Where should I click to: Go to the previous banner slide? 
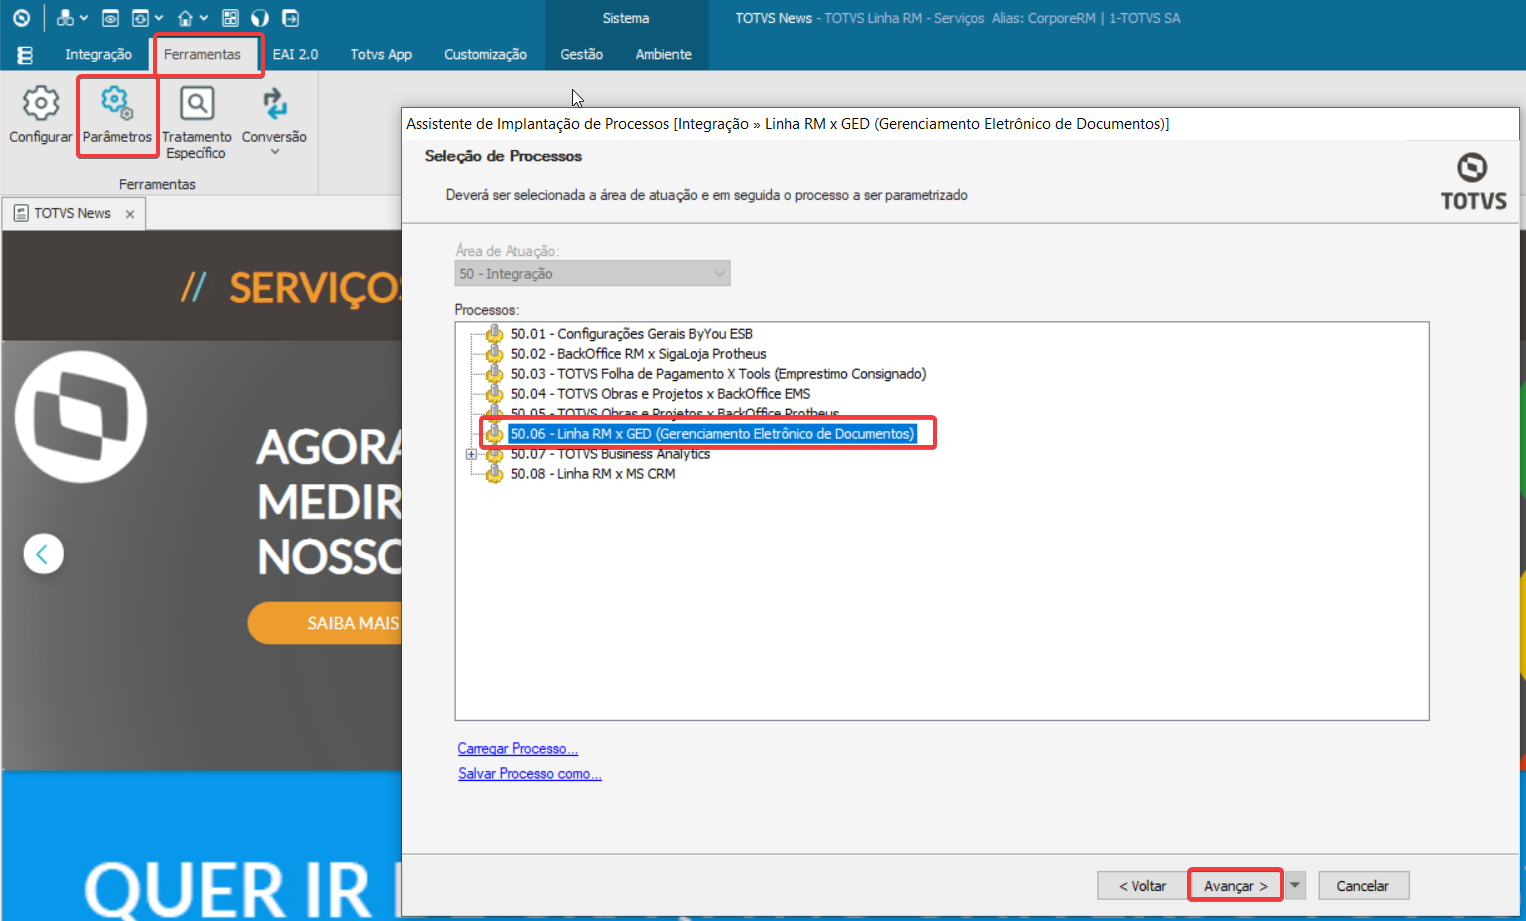click(43, 554)
